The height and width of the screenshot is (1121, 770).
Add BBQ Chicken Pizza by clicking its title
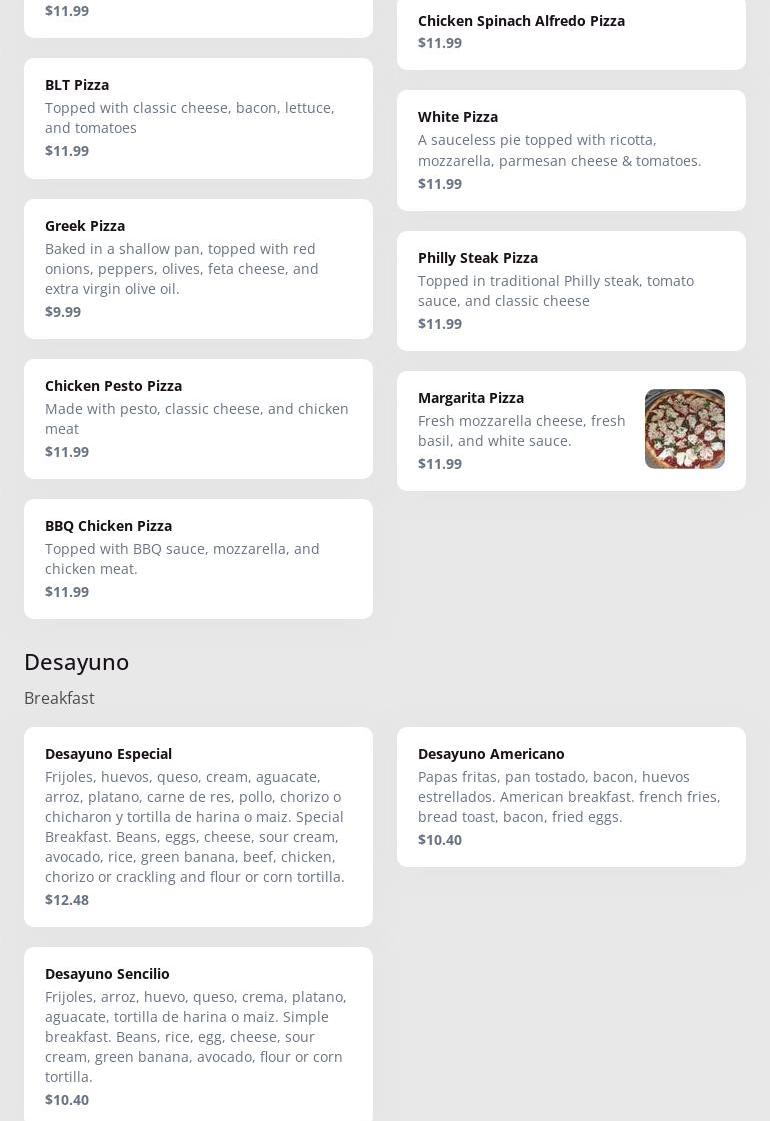(108, 526)
